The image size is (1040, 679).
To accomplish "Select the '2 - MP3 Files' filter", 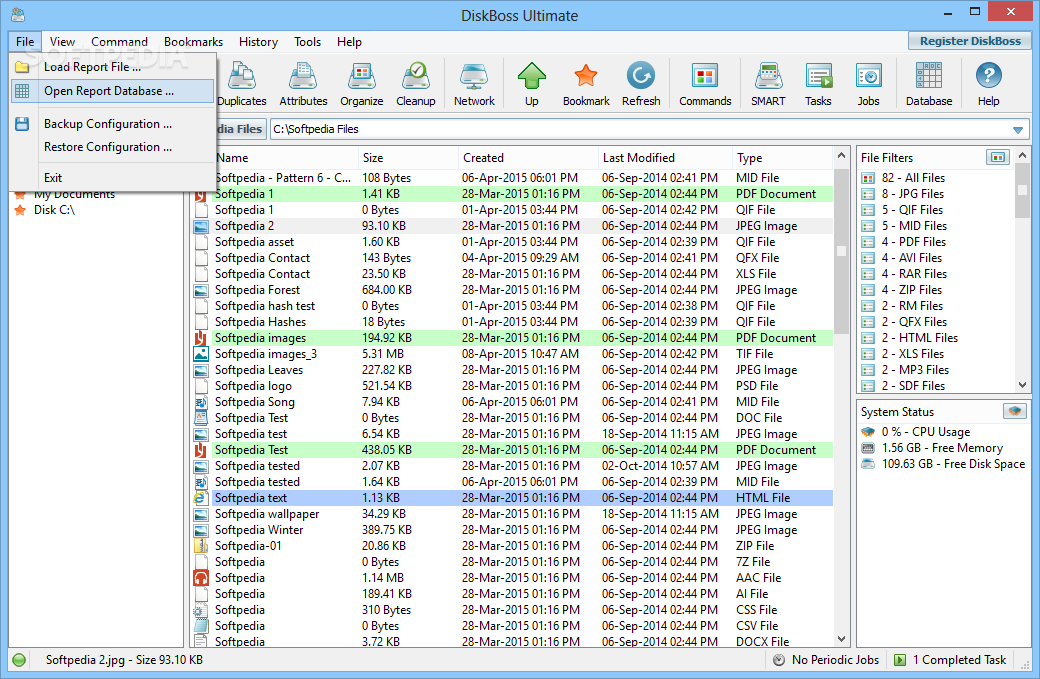I will click(x=915, y=369).
